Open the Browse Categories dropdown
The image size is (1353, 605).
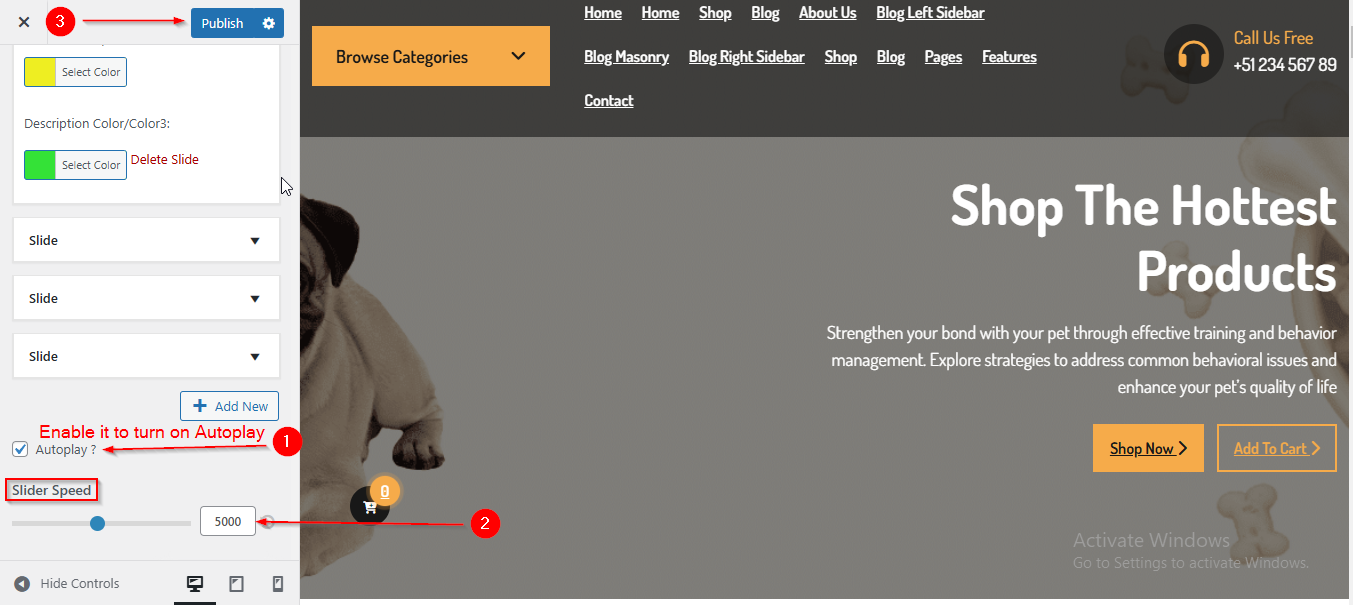431,56
